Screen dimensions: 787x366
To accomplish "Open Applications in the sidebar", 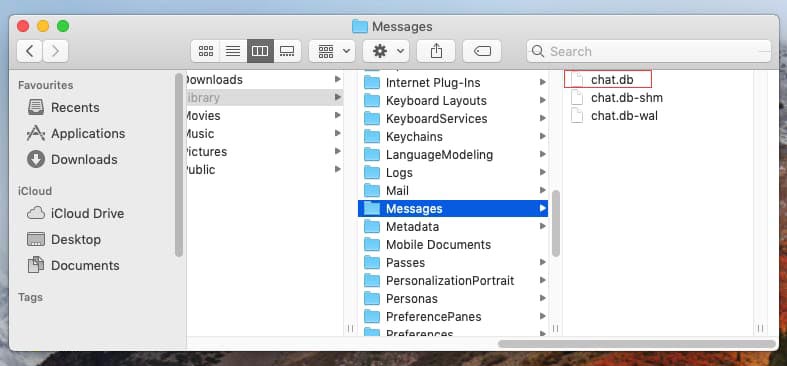I will (76, 134).
